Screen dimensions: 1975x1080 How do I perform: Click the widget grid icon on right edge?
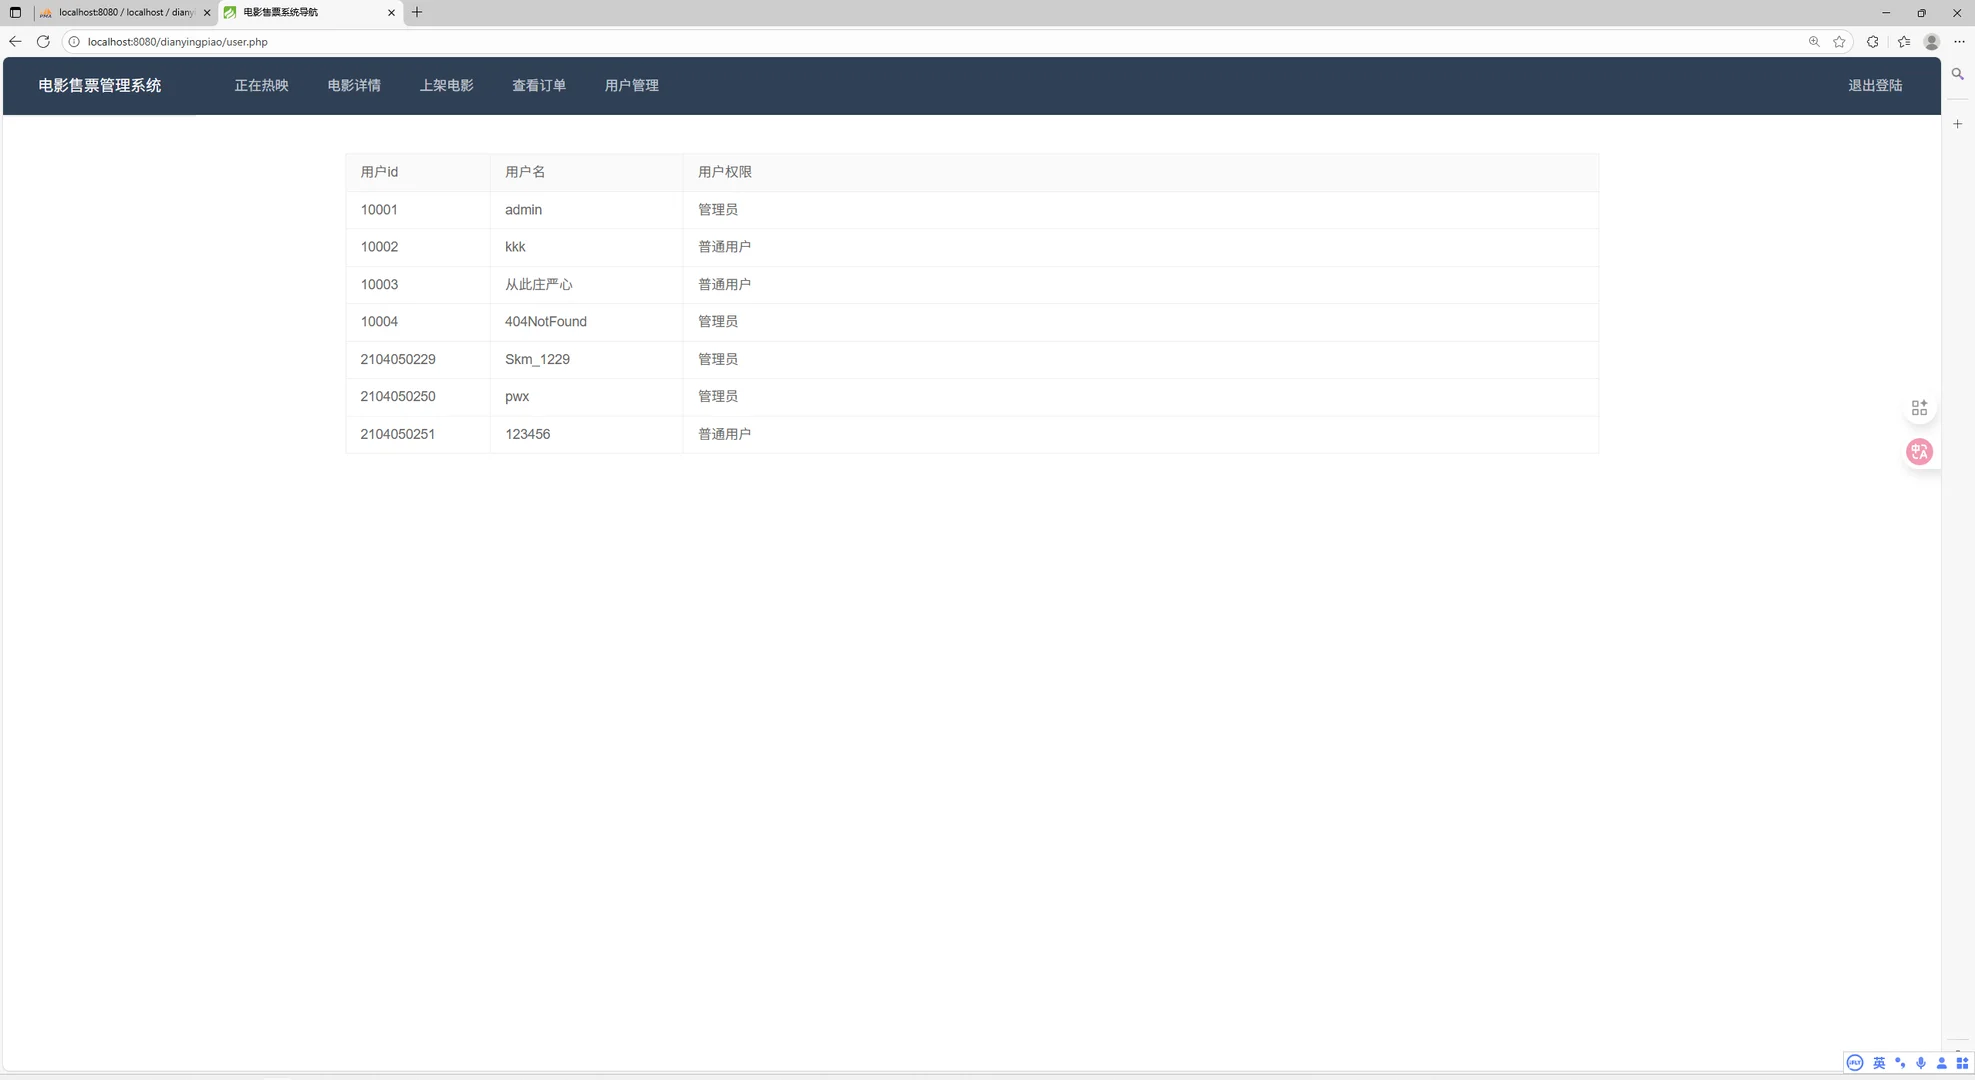click(1919, 407)
